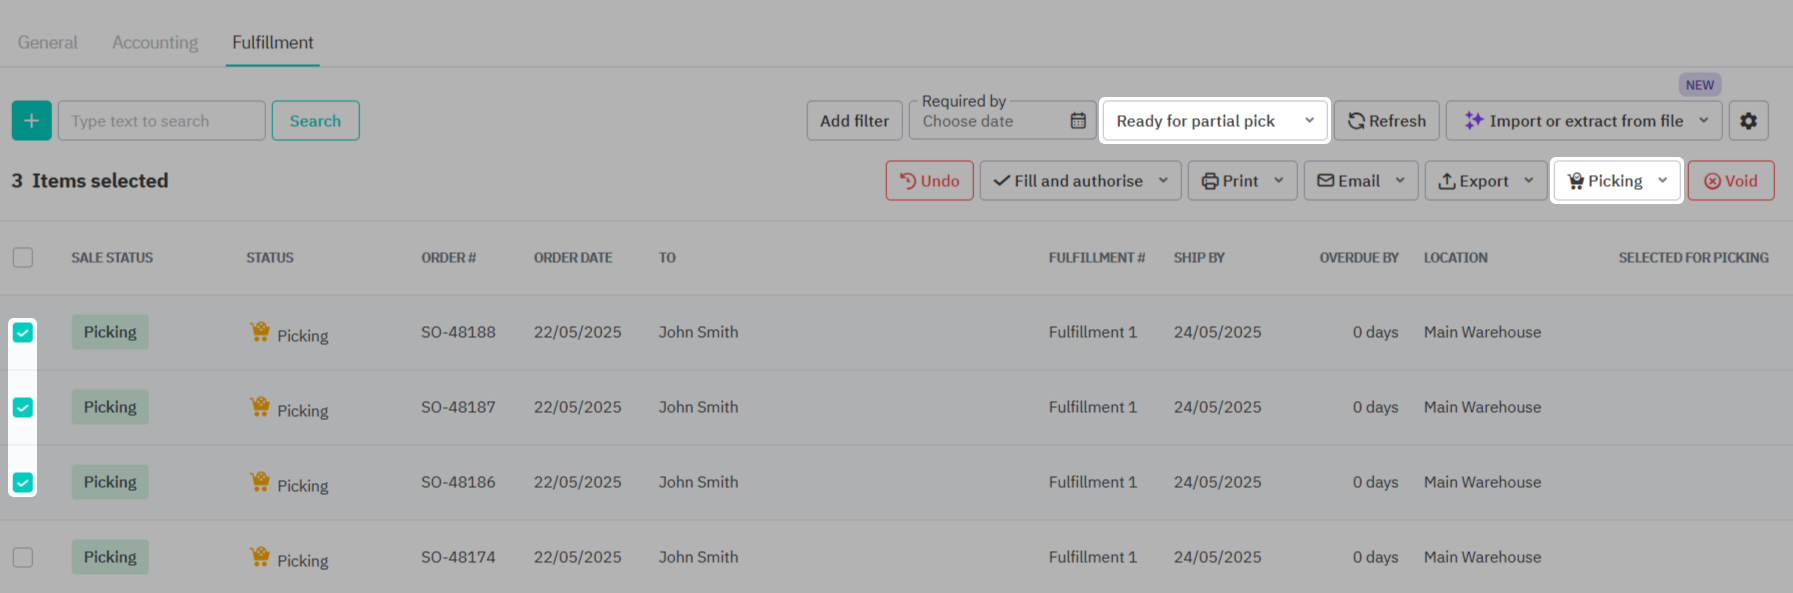Uncheck the SO-48187 row checkbox

(23, 408)
